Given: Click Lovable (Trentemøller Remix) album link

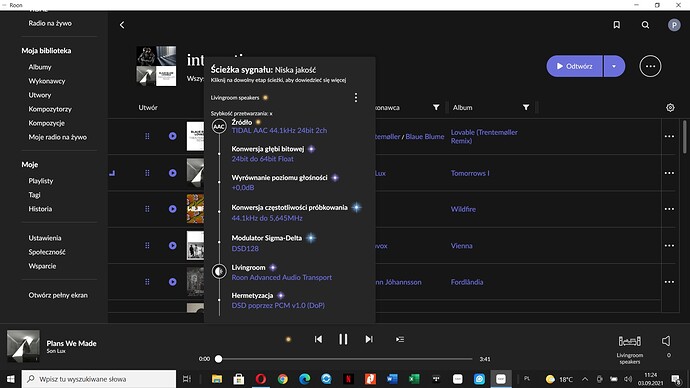Looking at the screenshot, I should point(484,136).
